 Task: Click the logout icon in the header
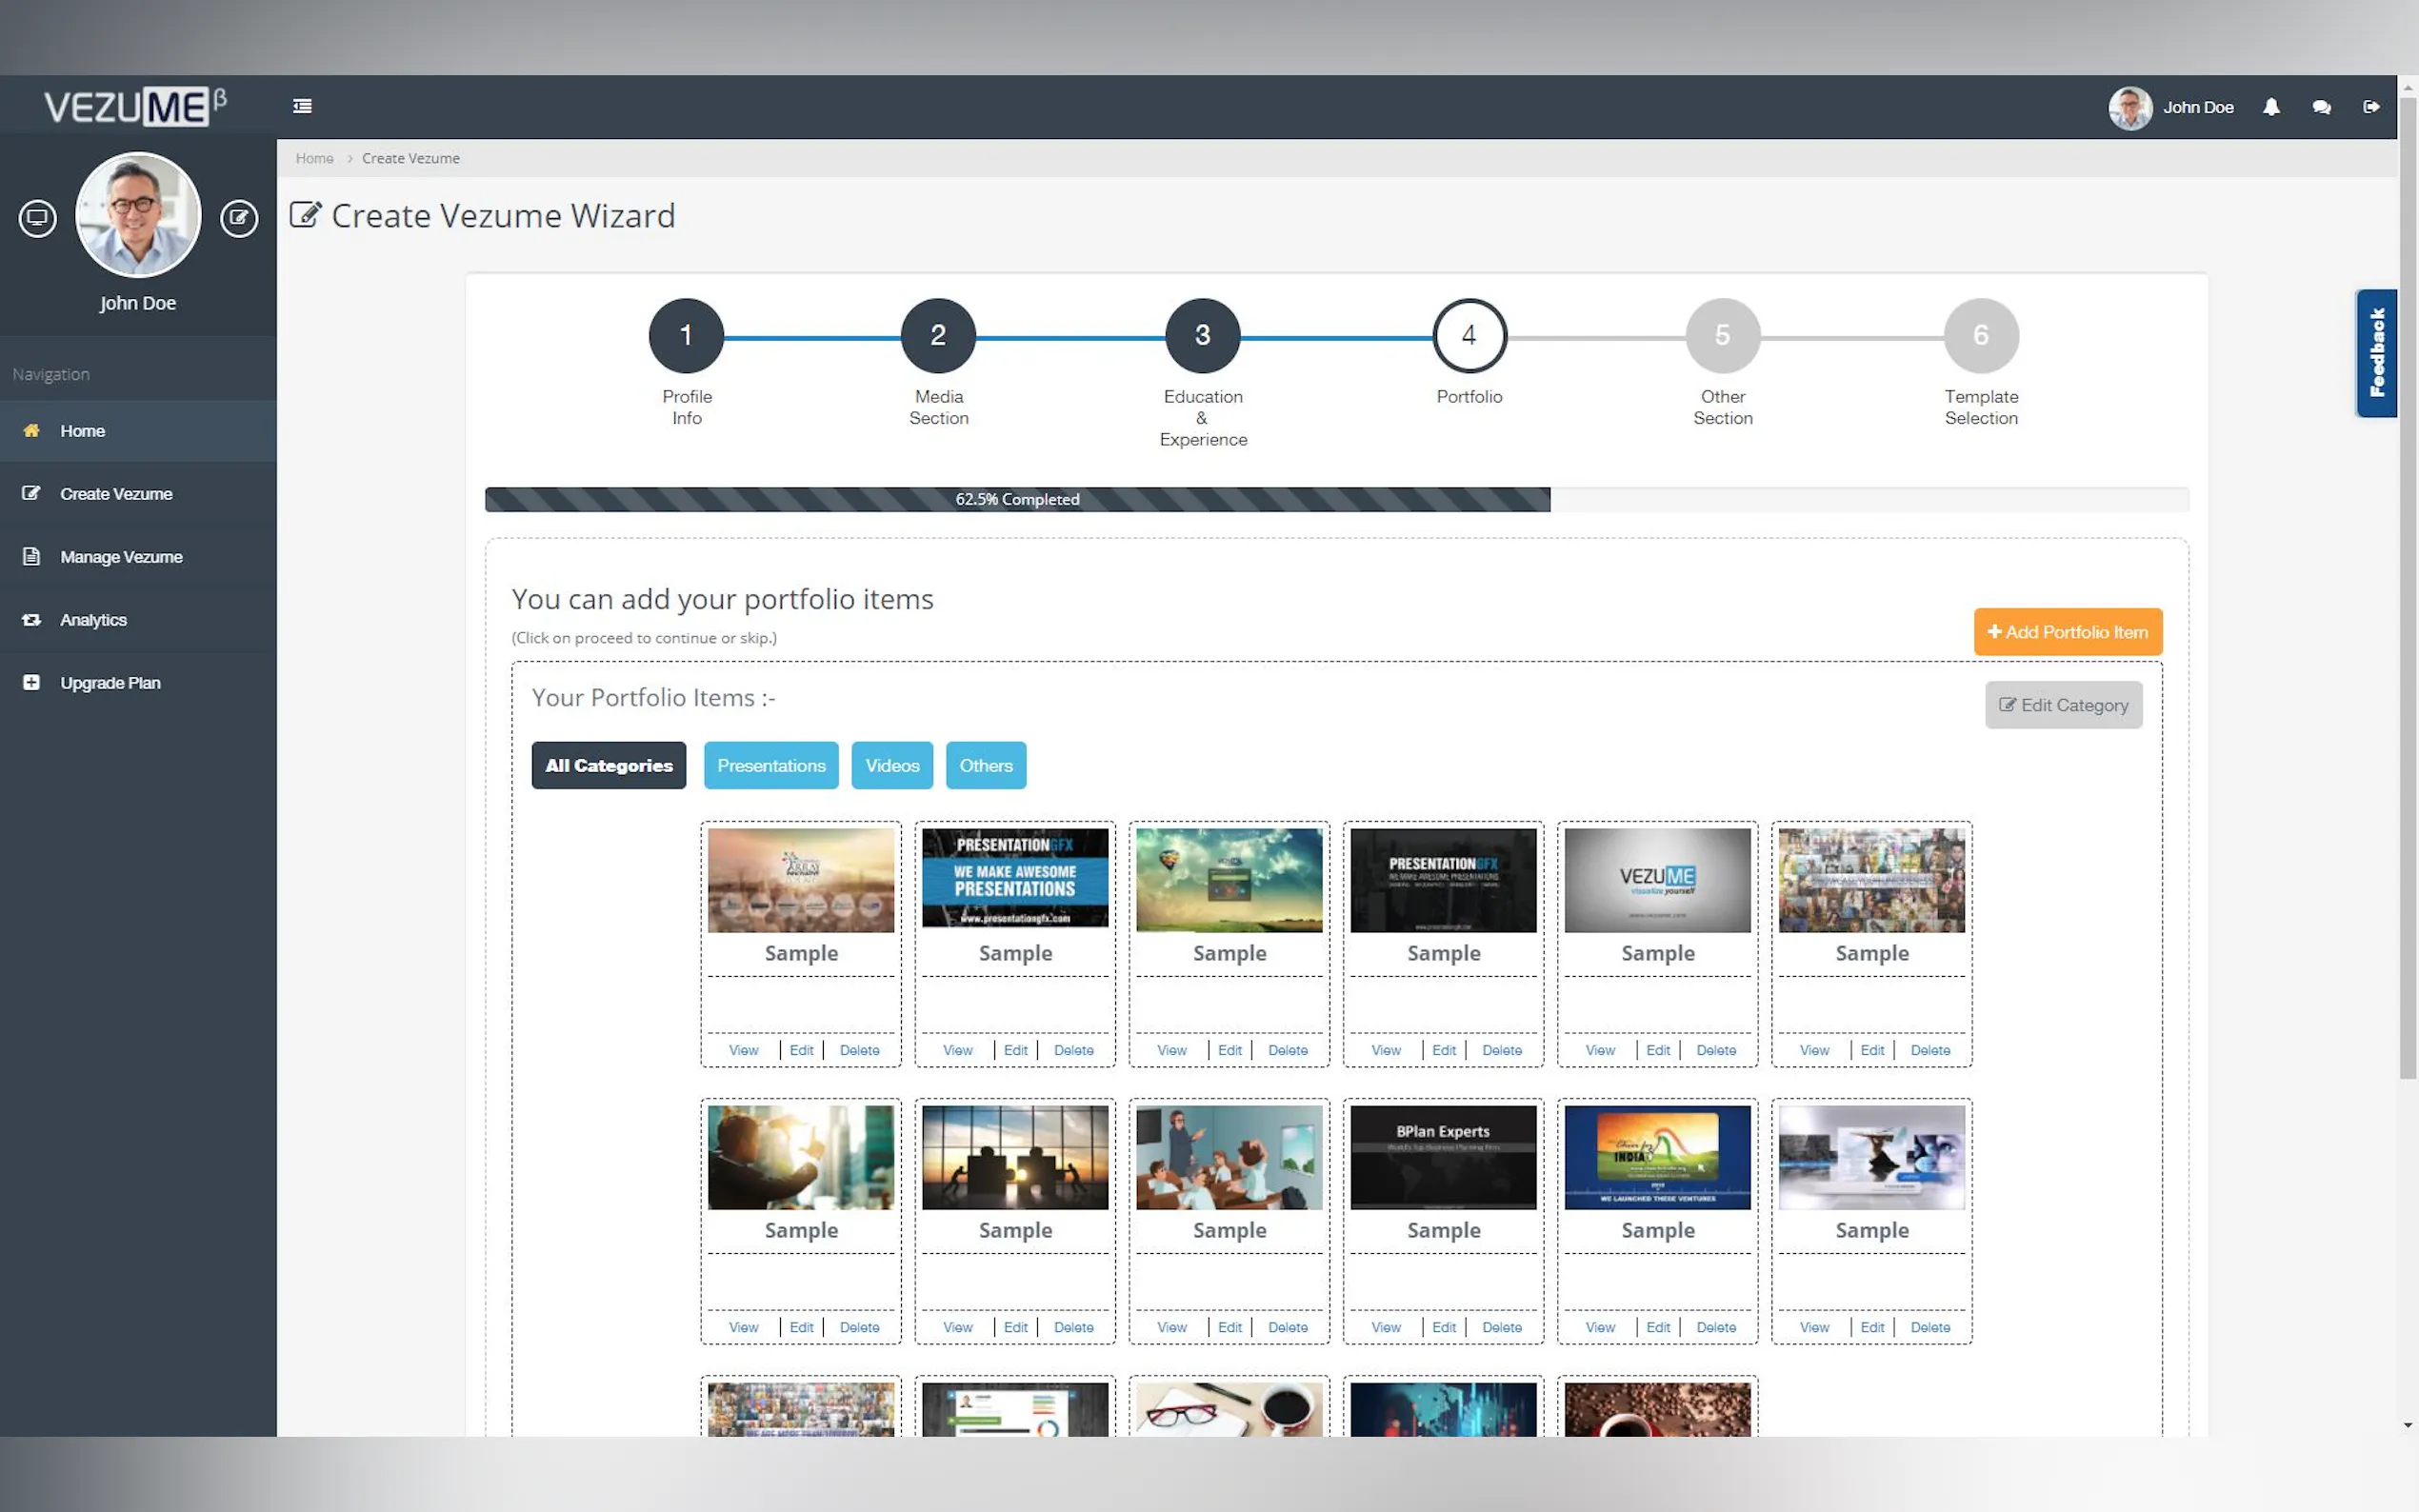[2371, 107]
